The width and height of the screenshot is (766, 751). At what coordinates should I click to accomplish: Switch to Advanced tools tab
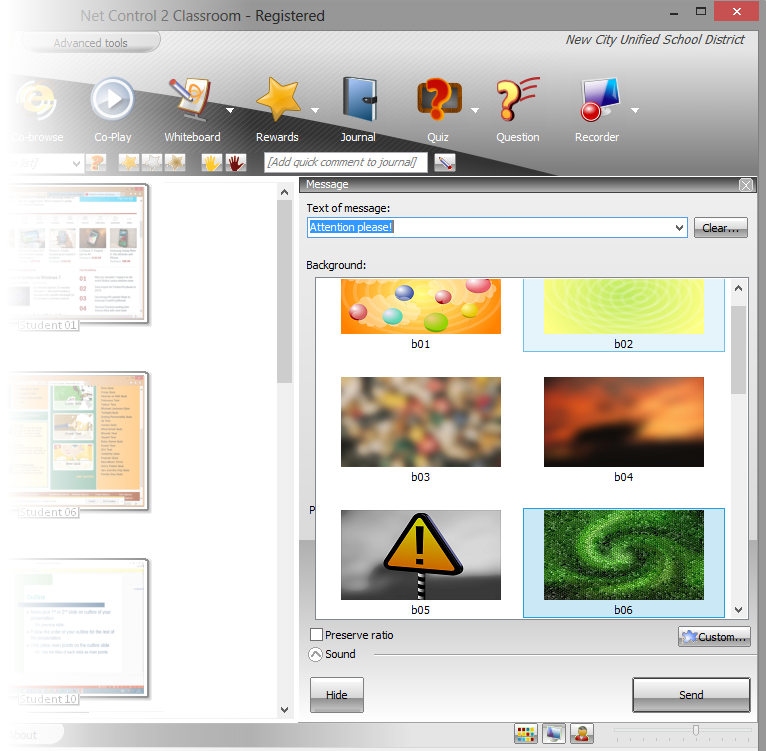pyautogui.click(x=90, y=43)
